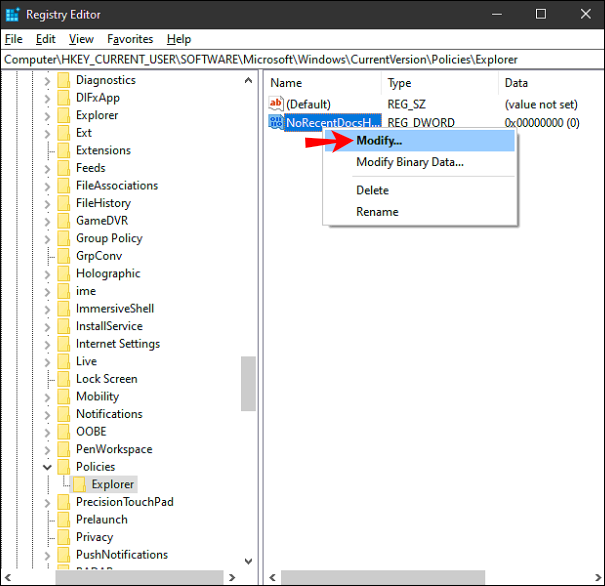605x586 pixels.
Task: Click the Policies folder icon
Action: [x=64, y=467]
